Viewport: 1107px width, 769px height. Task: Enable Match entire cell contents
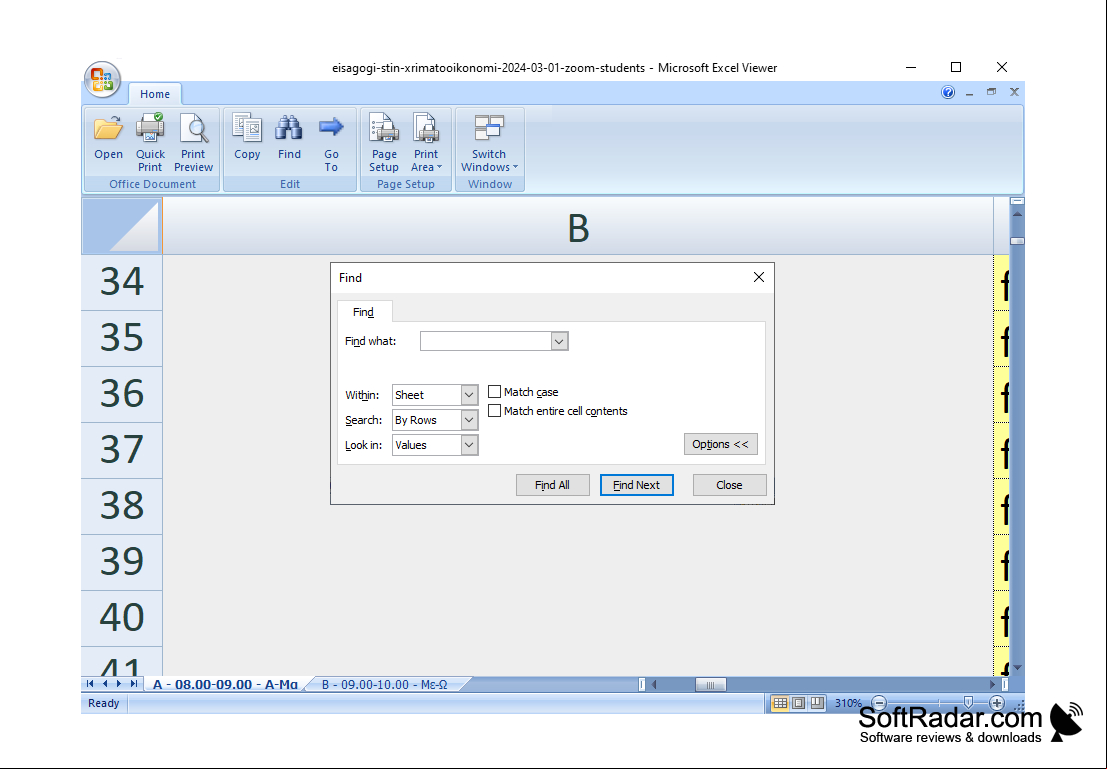pos(495,411)
